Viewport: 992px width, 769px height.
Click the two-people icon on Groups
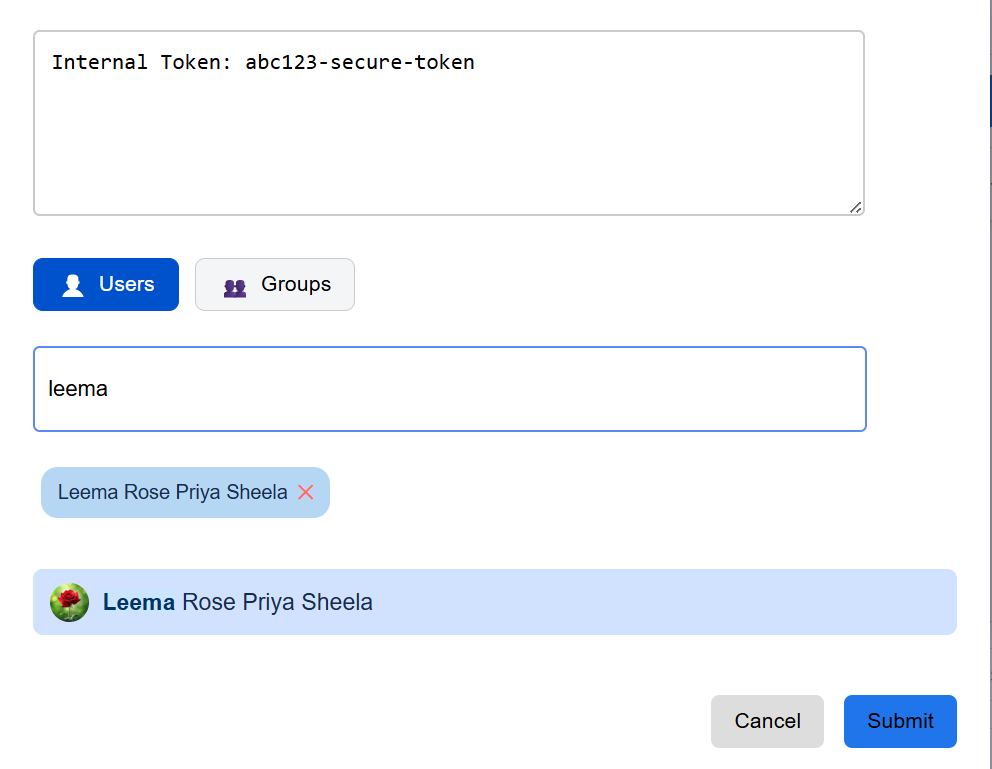coord(235,286)
